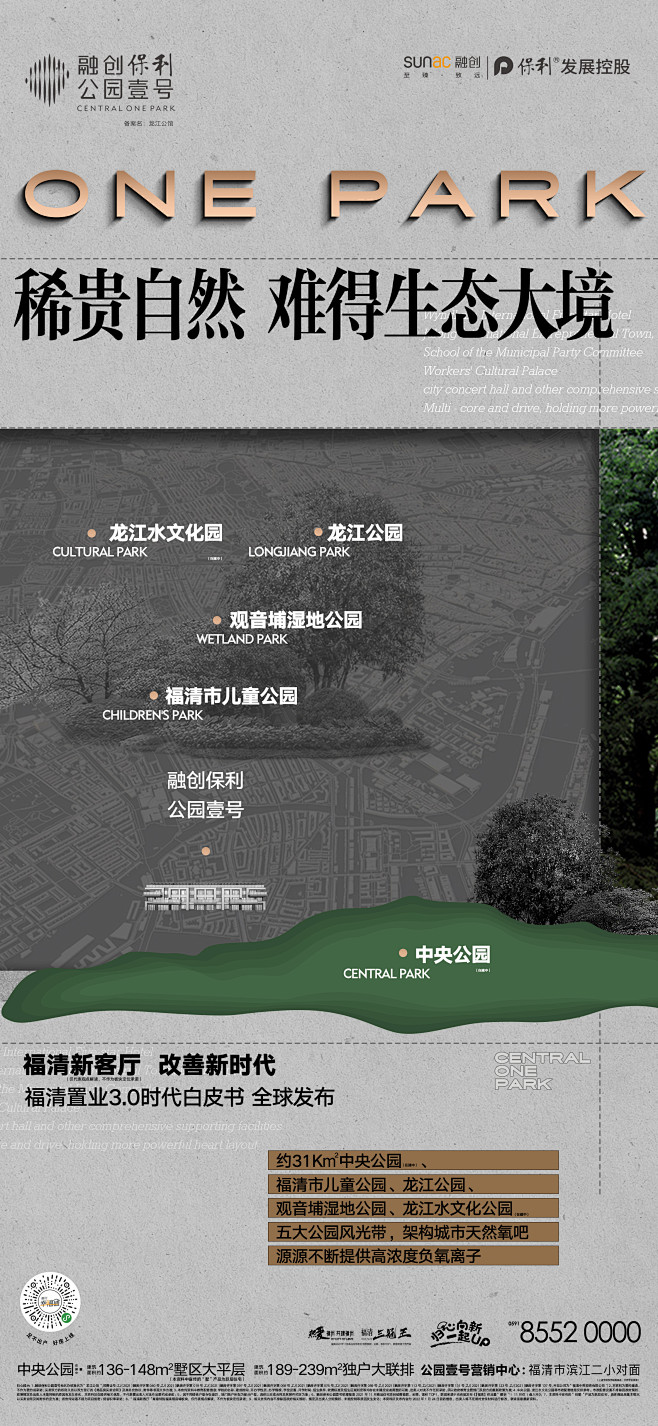Click the white building outline illustration
This screenshot has width=658, height=1426.
pyautogui.click(x=205, y=897)
